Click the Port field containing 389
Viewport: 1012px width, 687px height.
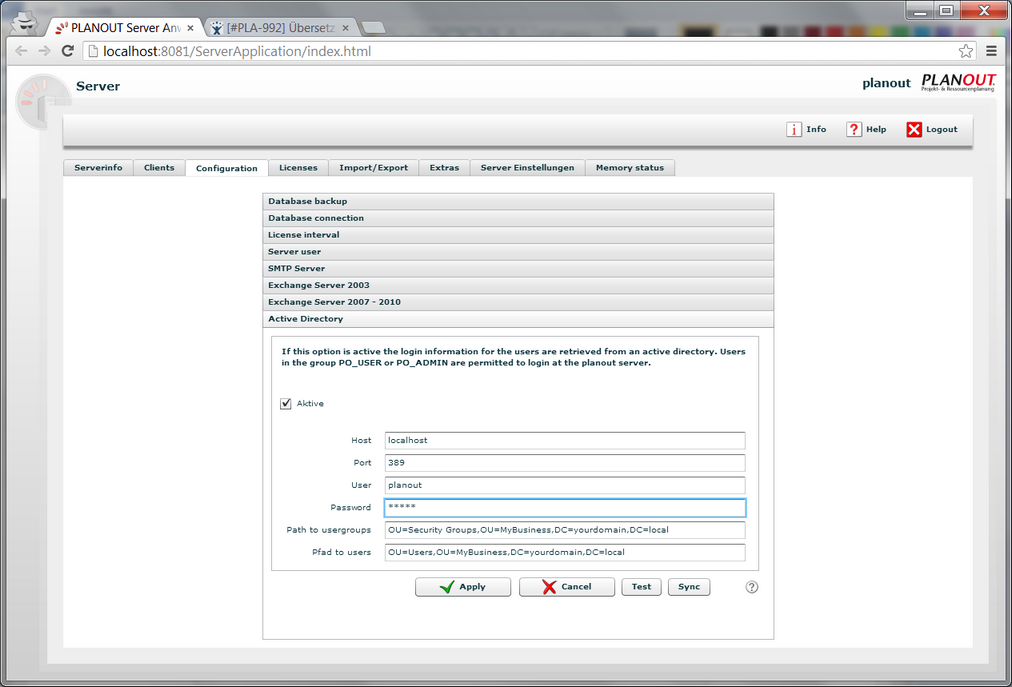click(x=565, y=463)
